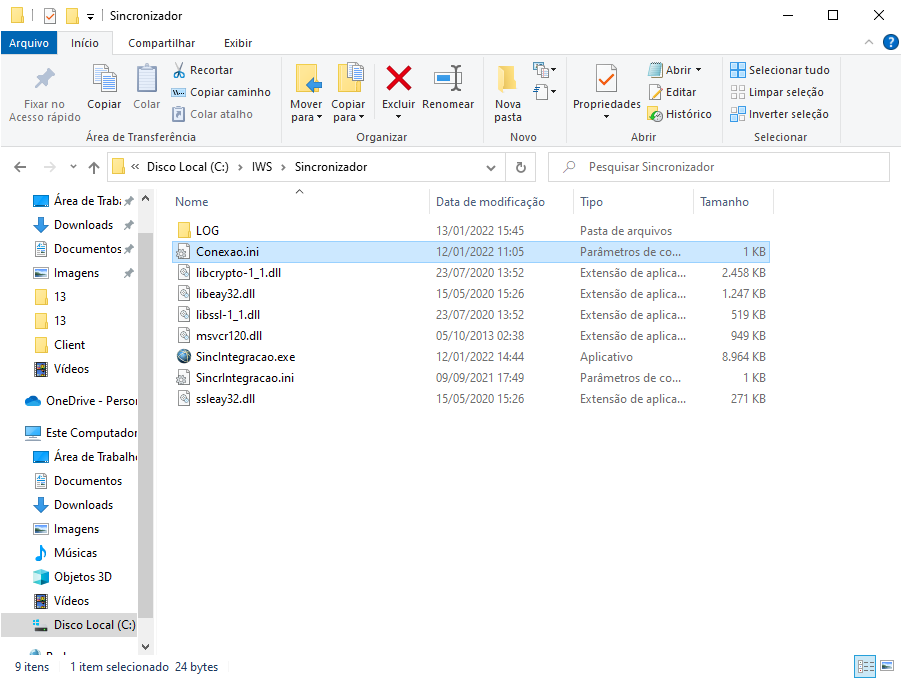Screen dimensions: 901x679
Task: Click IWS in the address breadcrumb
Action: point(261,167)
